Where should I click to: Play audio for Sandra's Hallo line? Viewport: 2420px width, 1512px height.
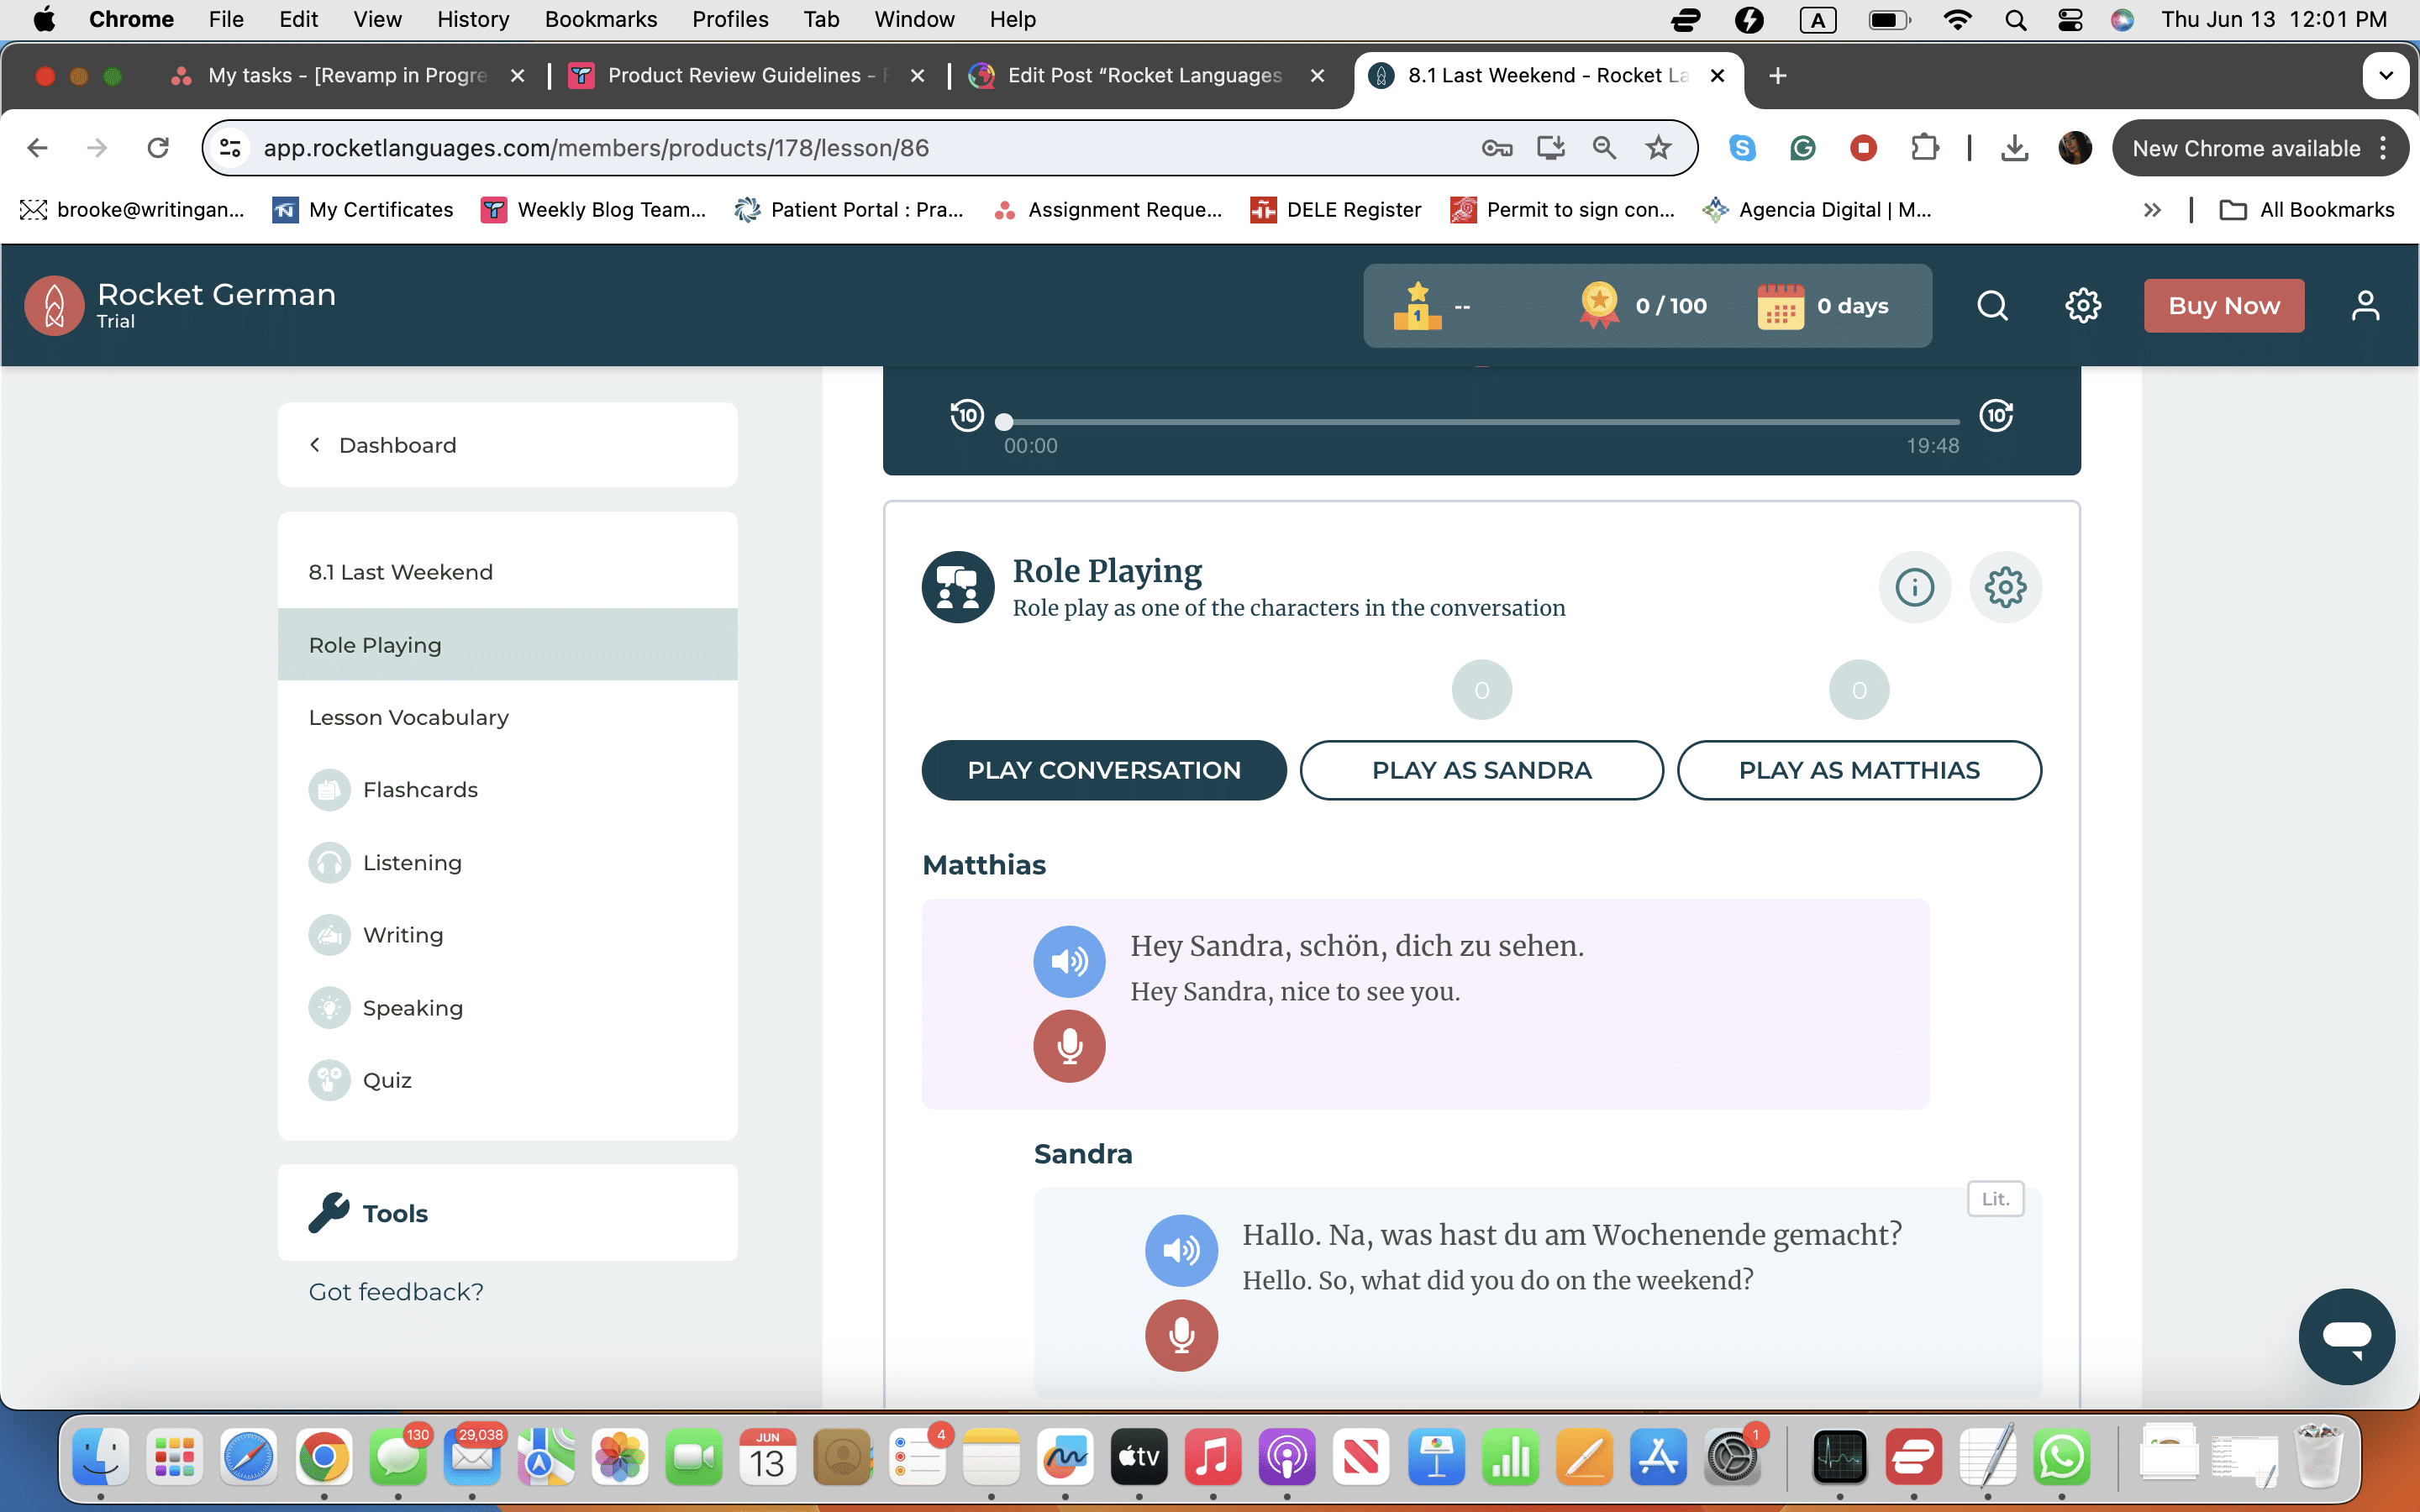[1181, 1250]
